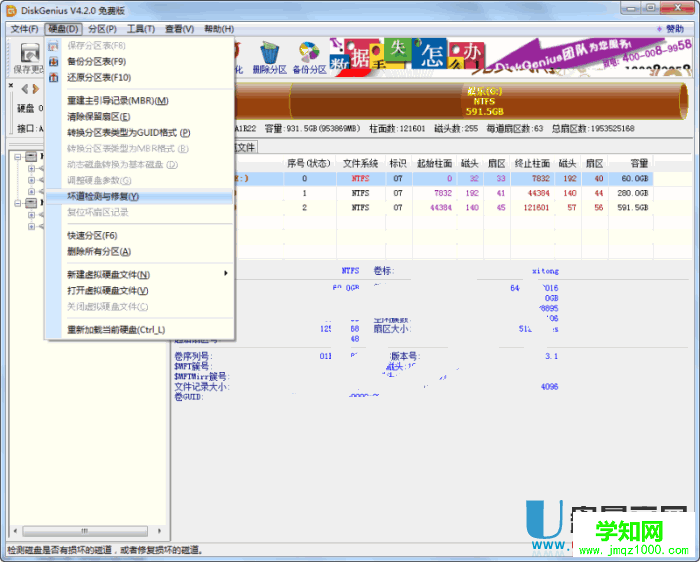Click the second disk drive icon in the tree
Viewport: 700px width, 562px height.
tap(31, 203)
